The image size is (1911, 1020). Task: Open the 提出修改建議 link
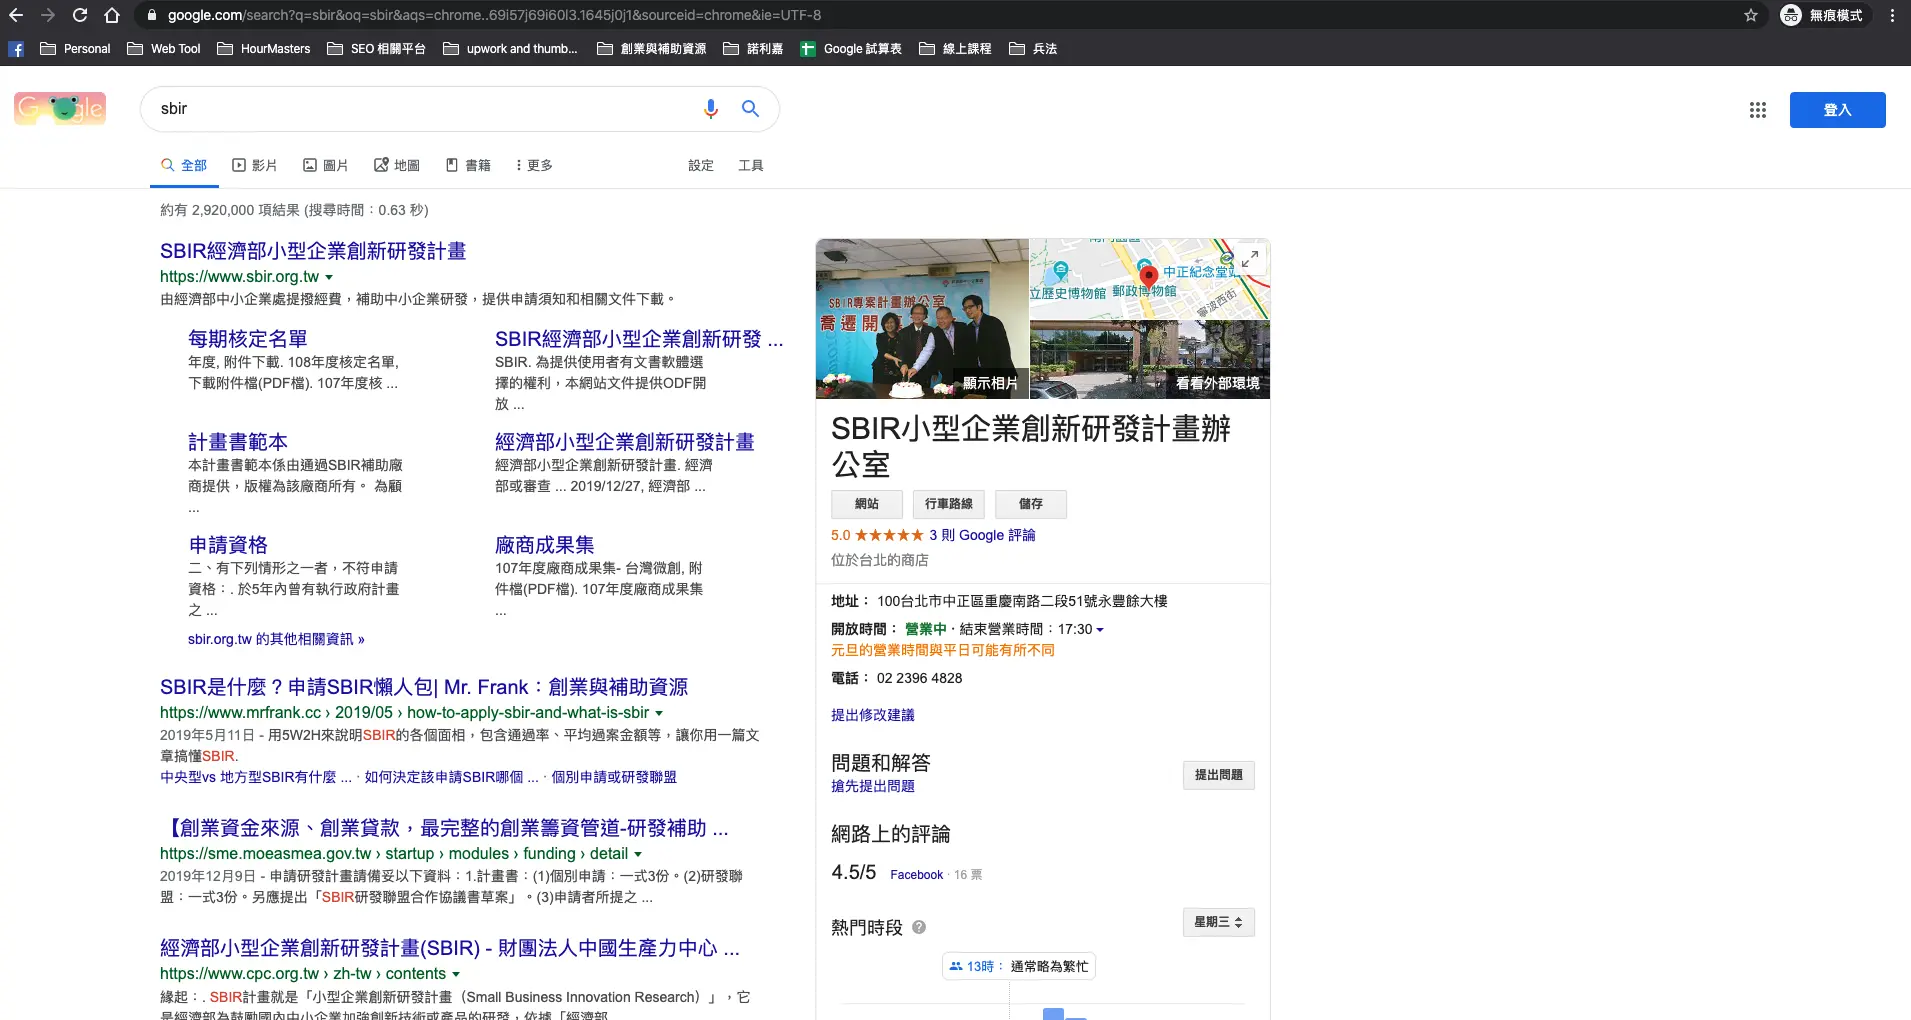873,715
